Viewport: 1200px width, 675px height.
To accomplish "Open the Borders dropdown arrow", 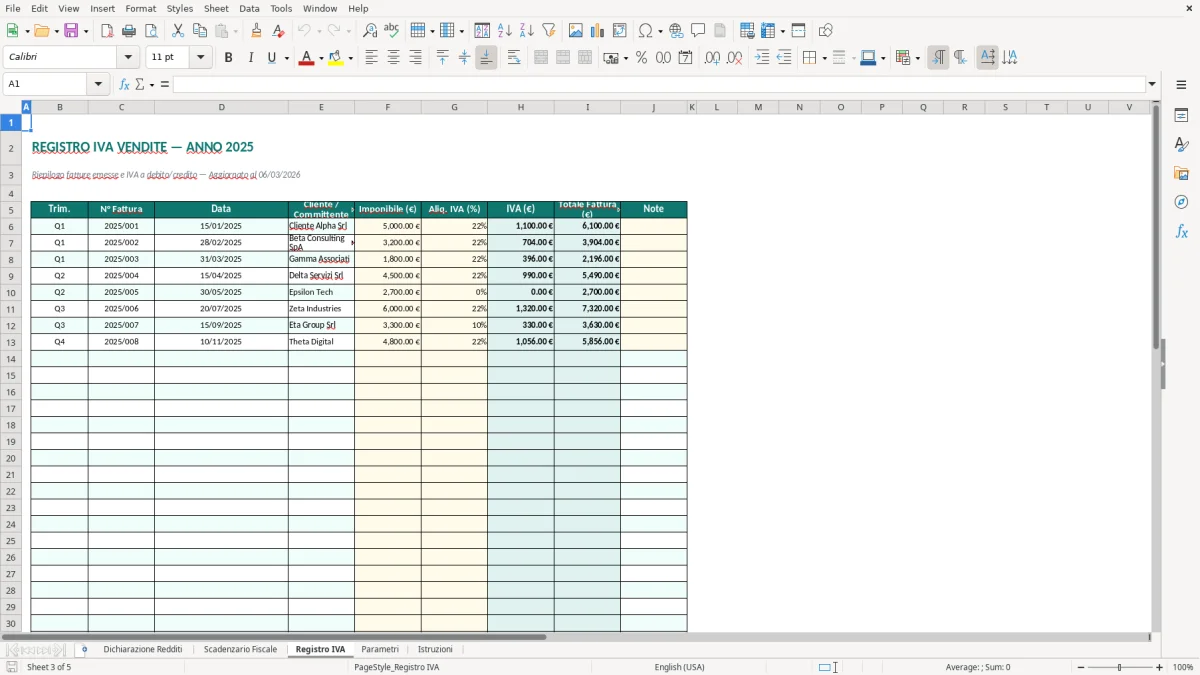I will pyautogui.click(x=823, y=58).
